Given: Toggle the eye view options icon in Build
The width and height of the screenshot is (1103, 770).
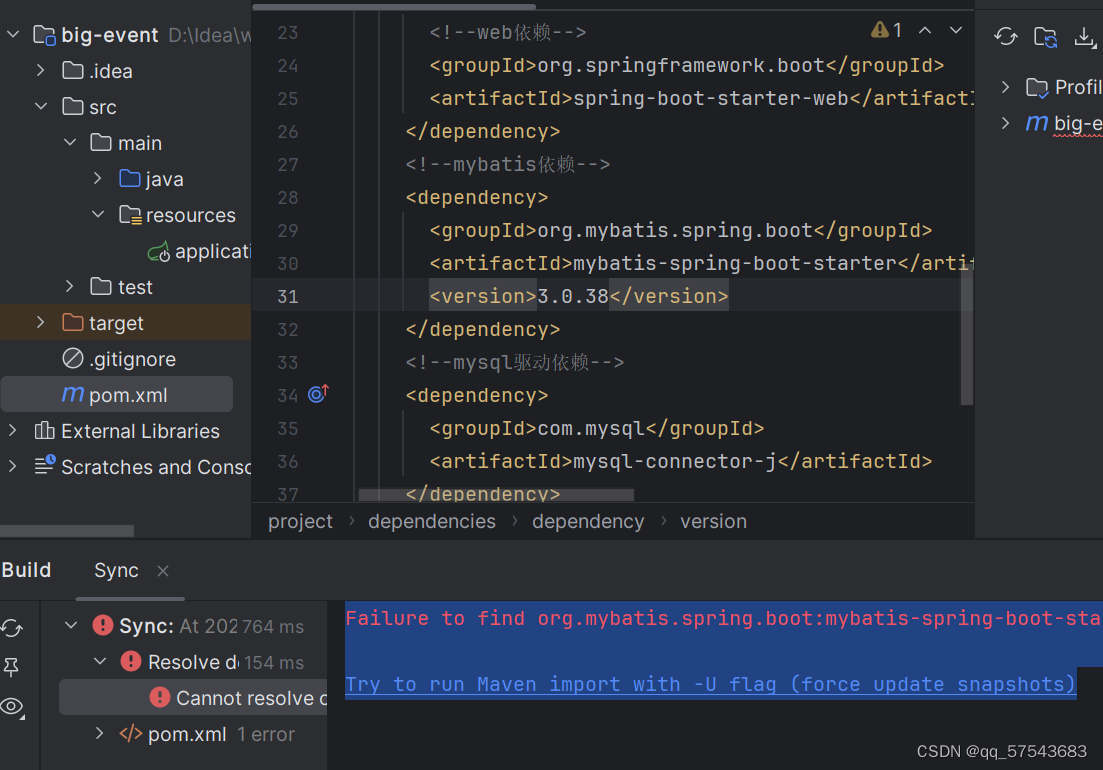Looking at the screenshot, I should (12, 706).
